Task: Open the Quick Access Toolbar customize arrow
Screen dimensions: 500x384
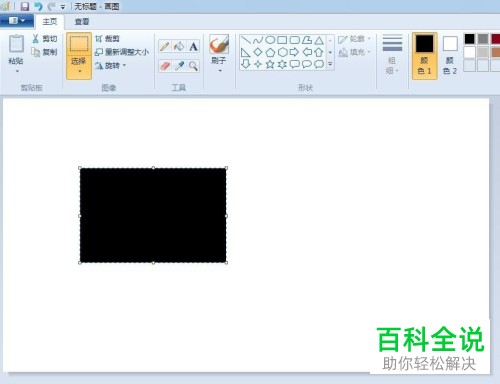Action: [x=63, y=7]
